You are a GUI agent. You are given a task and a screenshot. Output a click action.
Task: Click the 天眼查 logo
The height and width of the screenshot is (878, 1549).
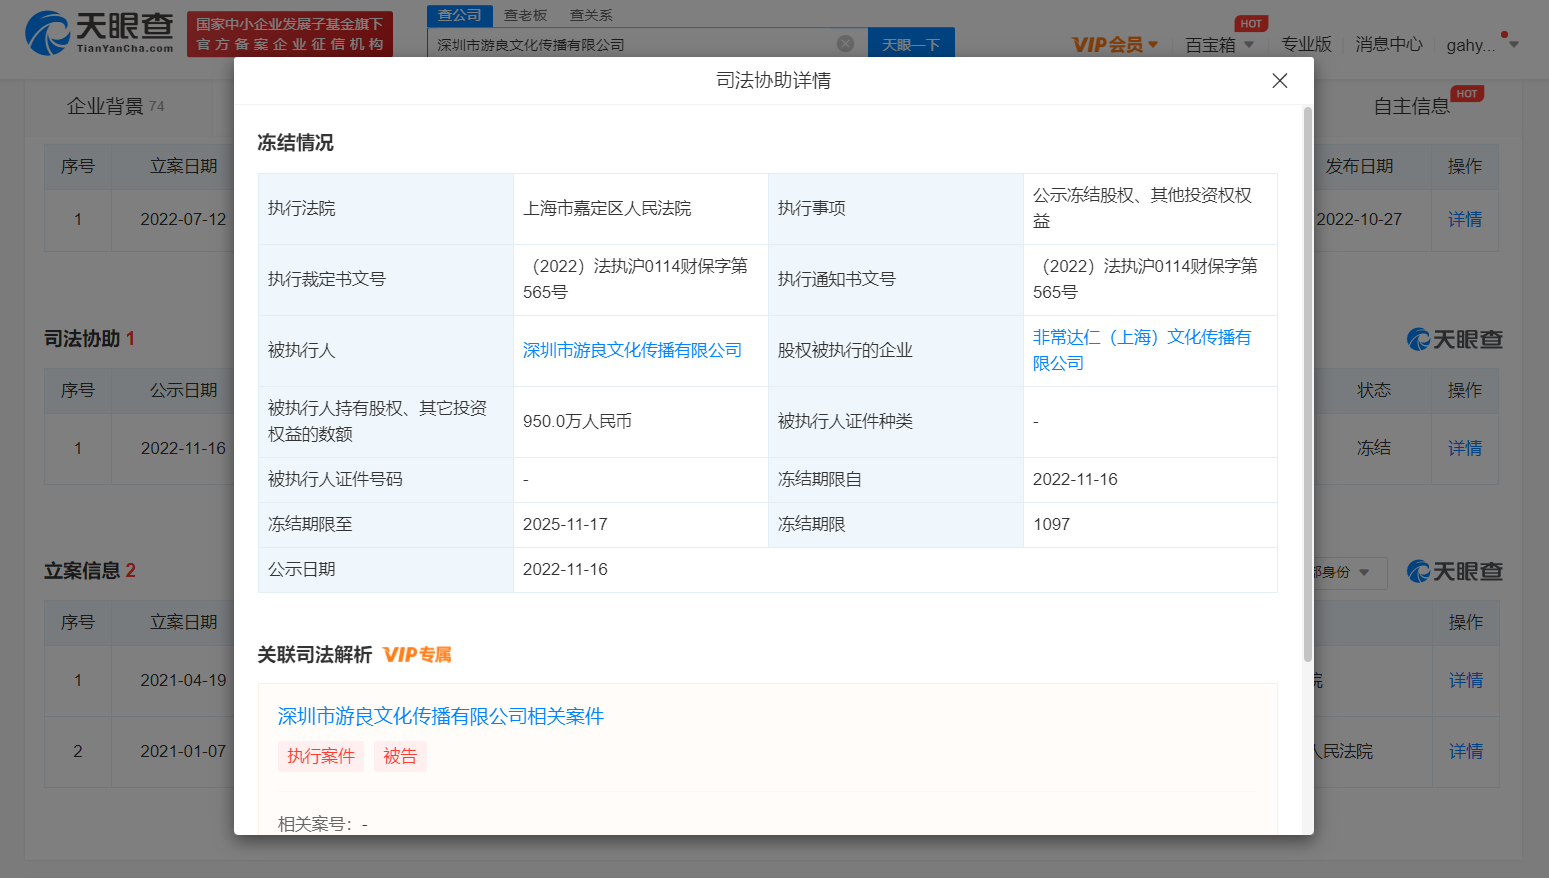point(99,33)
